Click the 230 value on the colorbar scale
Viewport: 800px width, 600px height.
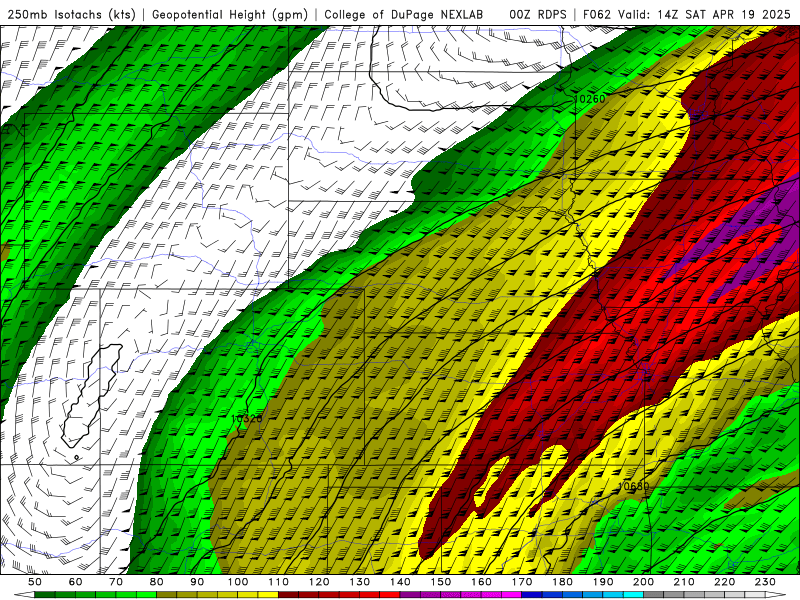(x=765, y=582)
